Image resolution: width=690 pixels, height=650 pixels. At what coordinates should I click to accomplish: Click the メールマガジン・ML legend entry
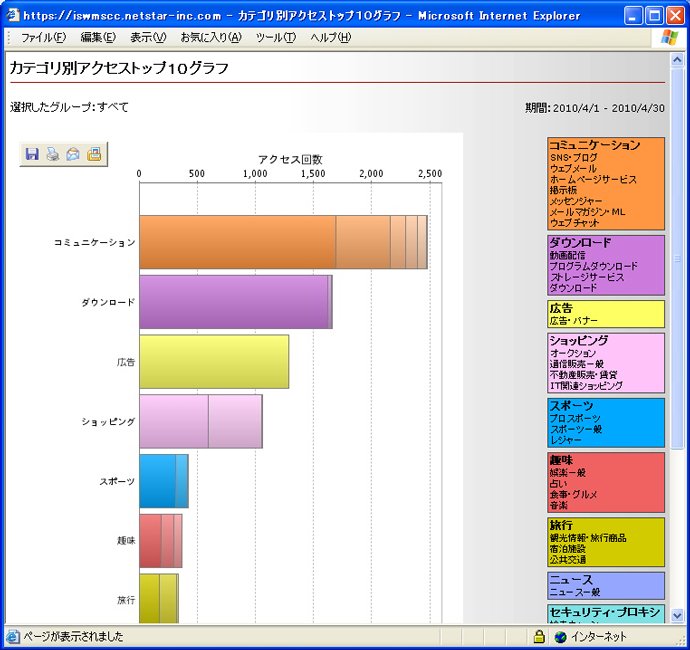tap(587, 212)
